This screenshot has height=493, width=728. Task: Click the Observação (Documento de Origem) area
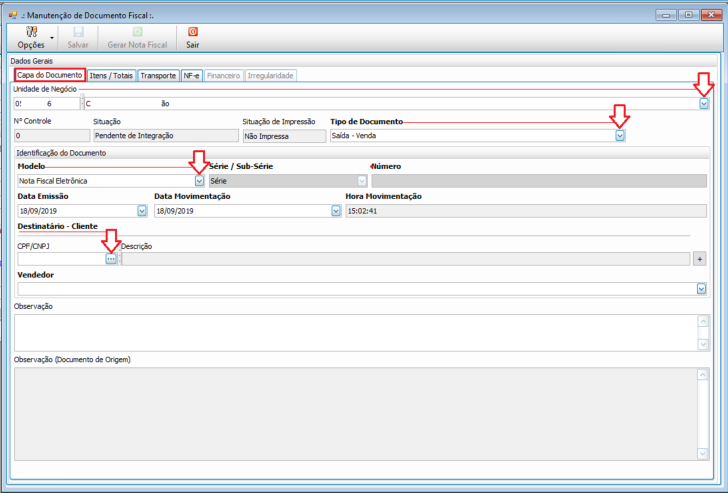356,414
